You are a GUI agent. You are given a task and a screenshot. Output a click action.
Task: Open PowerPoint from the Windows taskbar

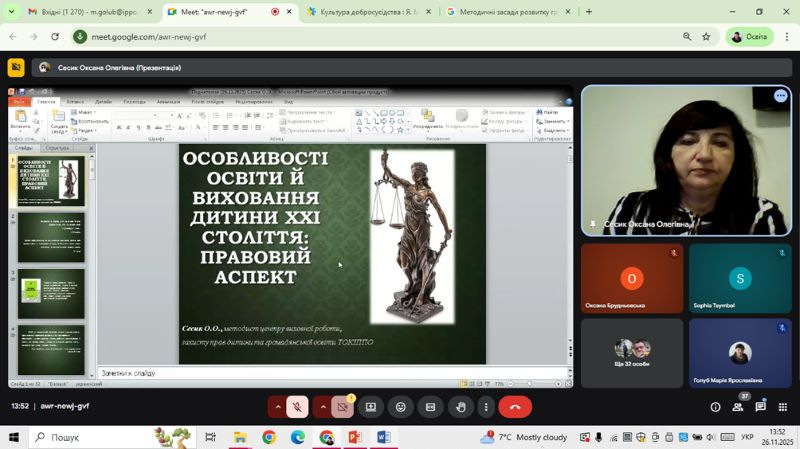click(355, 438)
